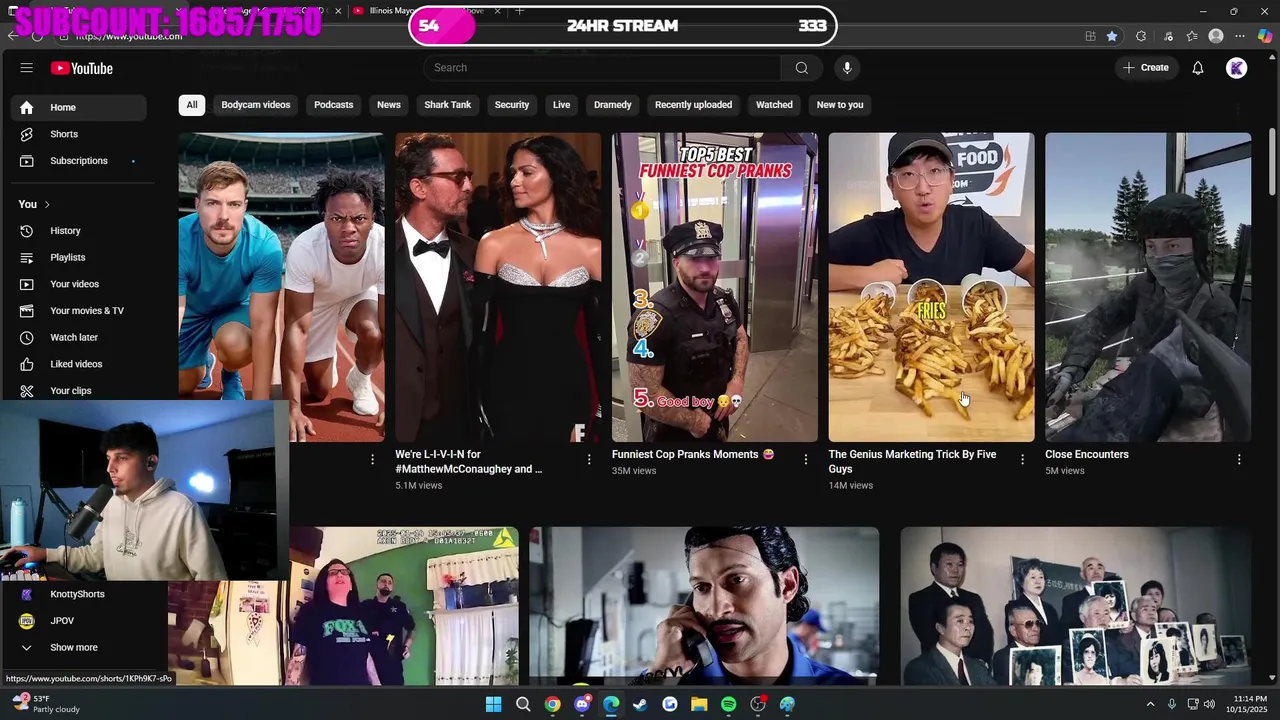The width and height of the screenshot is (1280, 720).
Task: Open Your movies & TV
Action: pyautogui.click(x=79, y=311)
